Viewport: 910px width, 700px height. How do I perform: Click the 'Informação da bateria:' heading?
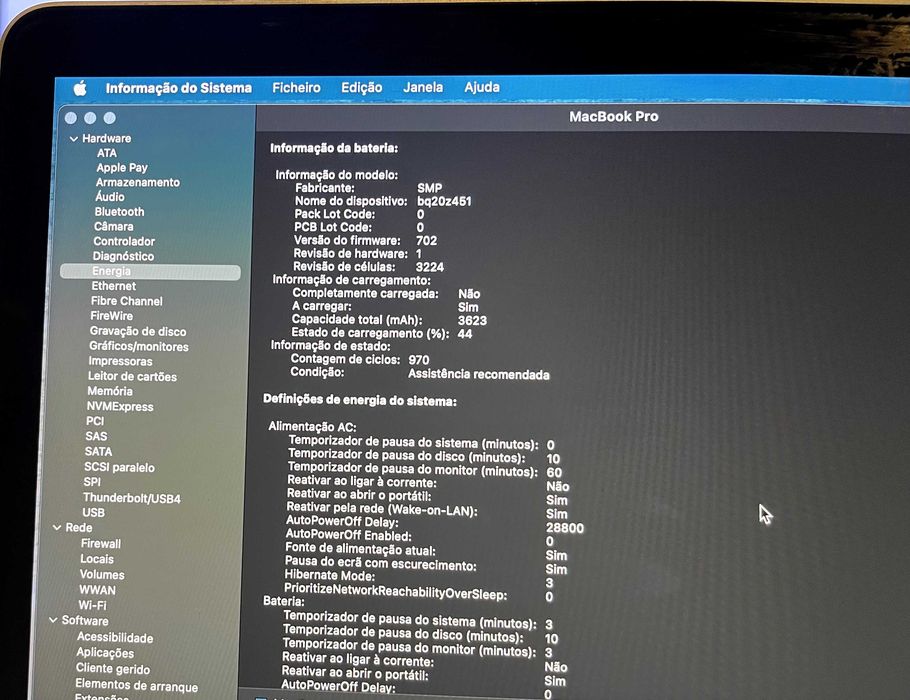(334, 149)
